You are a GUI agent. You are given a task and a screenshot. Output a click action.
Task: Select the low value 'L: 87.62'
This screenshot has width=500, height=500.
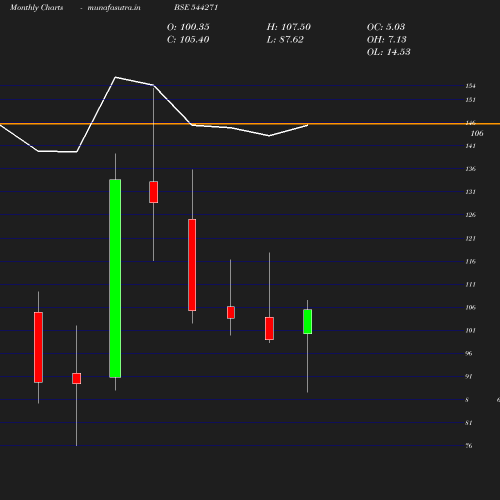point(285,39)
